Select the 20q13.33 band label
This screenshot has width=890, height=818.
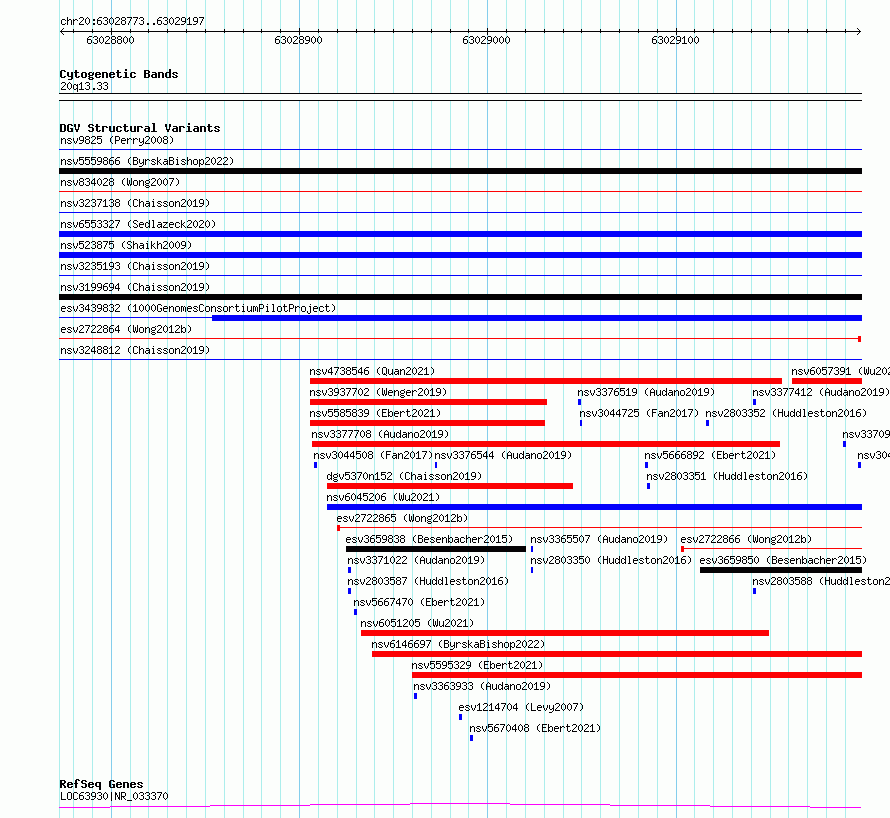click(84, 86)
